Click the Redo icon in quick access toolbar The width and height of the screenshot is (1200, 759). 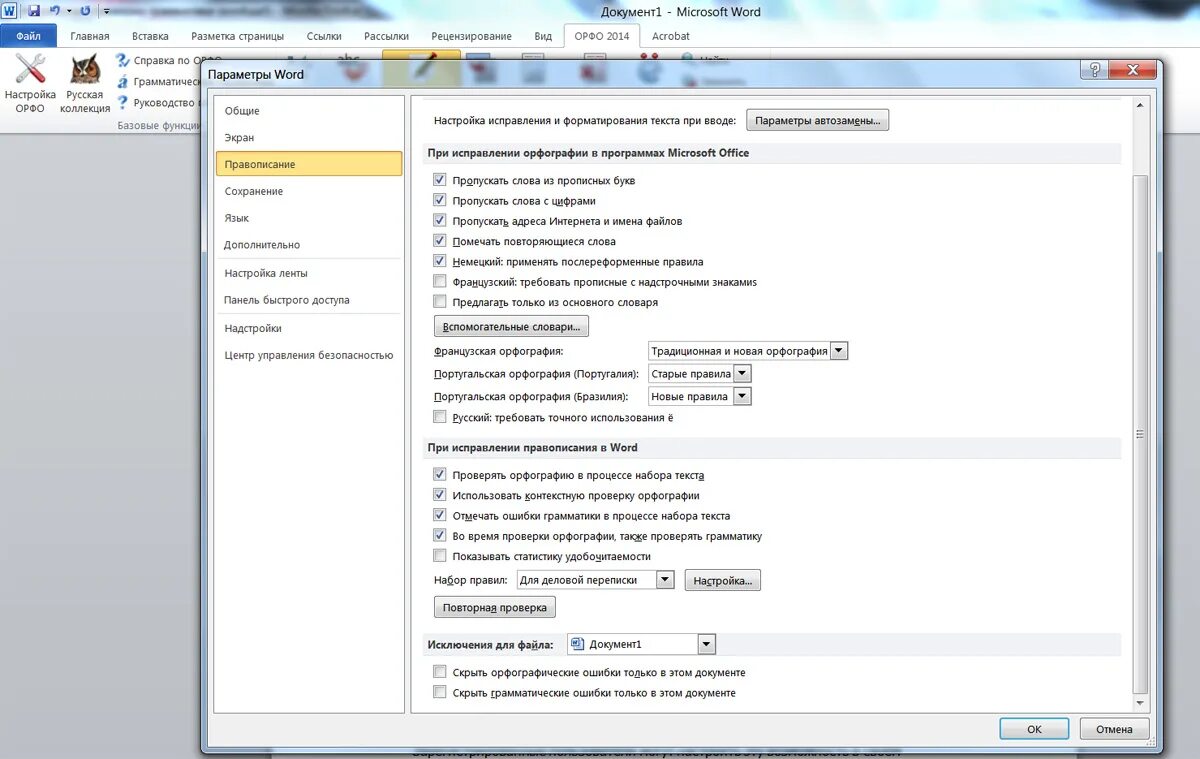tap(84, 11)
